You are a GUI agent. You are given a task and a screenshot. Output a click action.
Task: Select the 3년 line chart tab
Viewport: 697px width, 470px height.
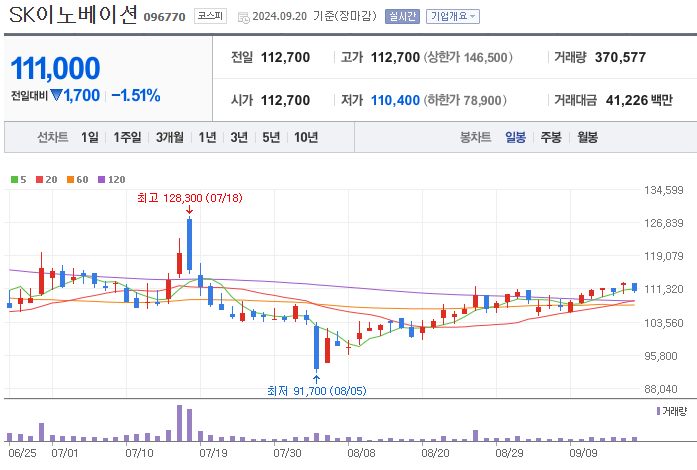click(239, 137)
